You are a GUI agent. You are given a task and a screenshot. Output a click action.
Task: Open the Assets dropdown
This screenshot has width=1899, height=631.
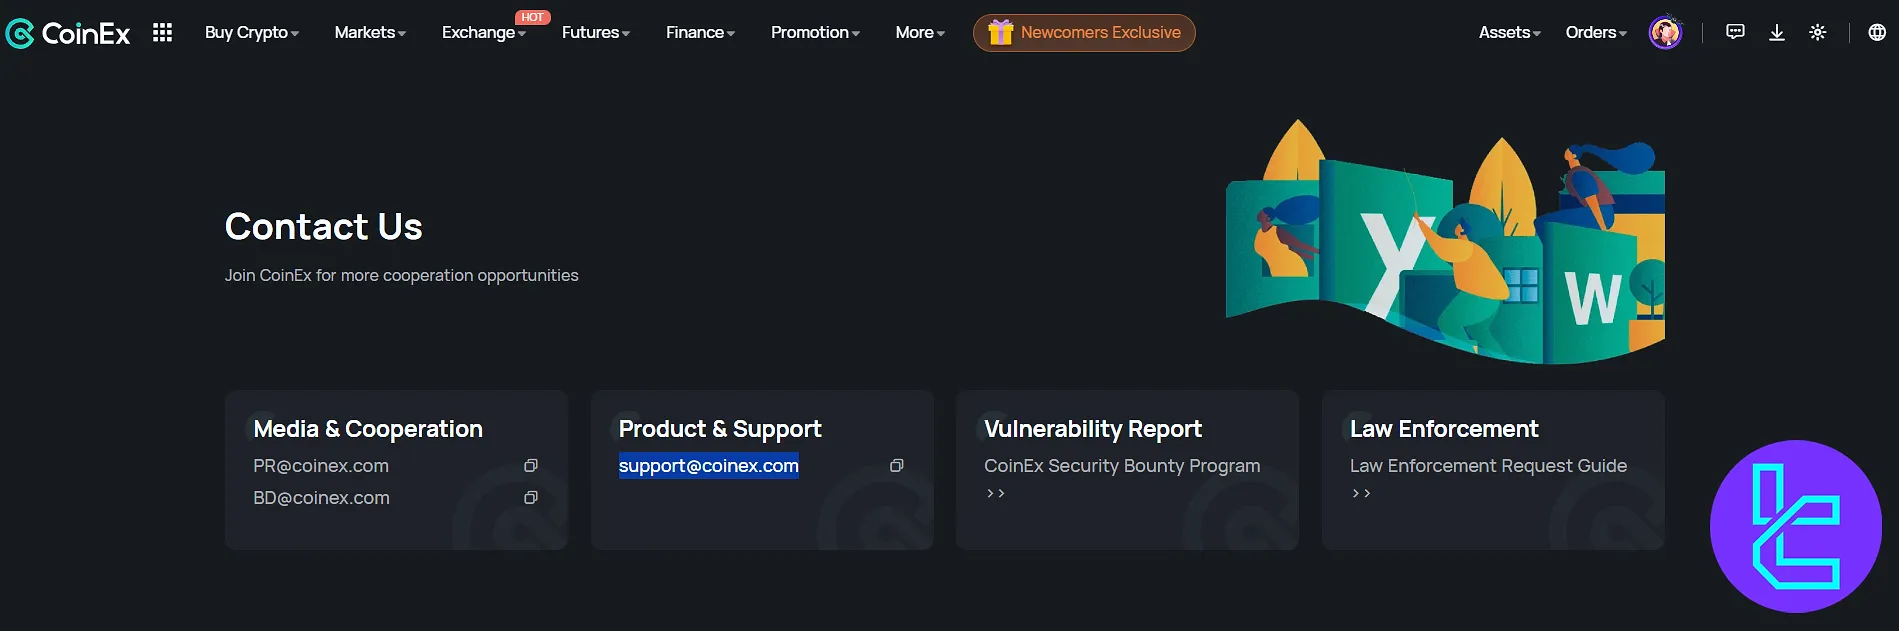(x=1509, y=33)
